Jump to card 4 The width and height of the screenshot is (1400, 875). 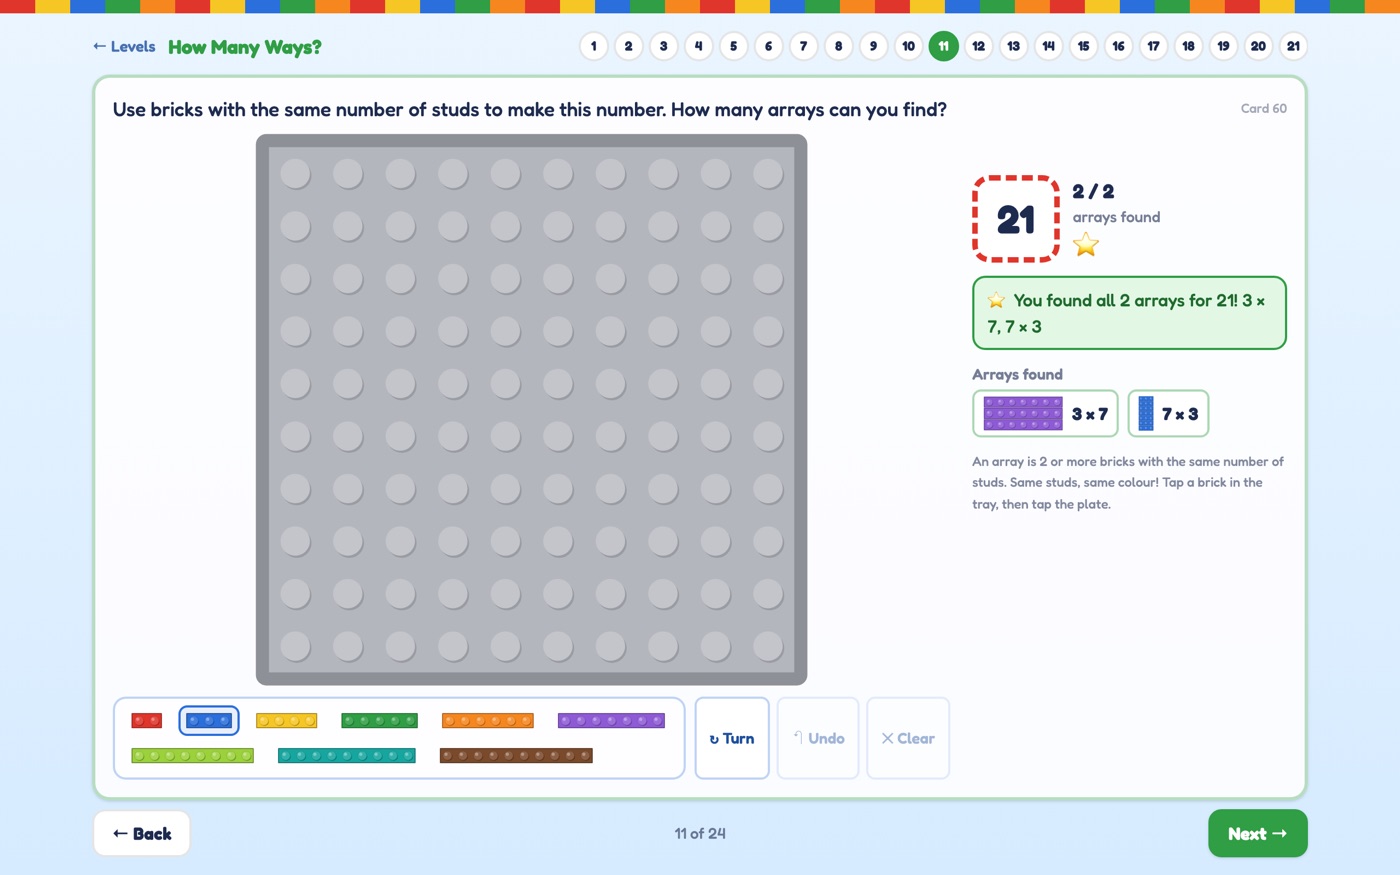tap(699, 46)
